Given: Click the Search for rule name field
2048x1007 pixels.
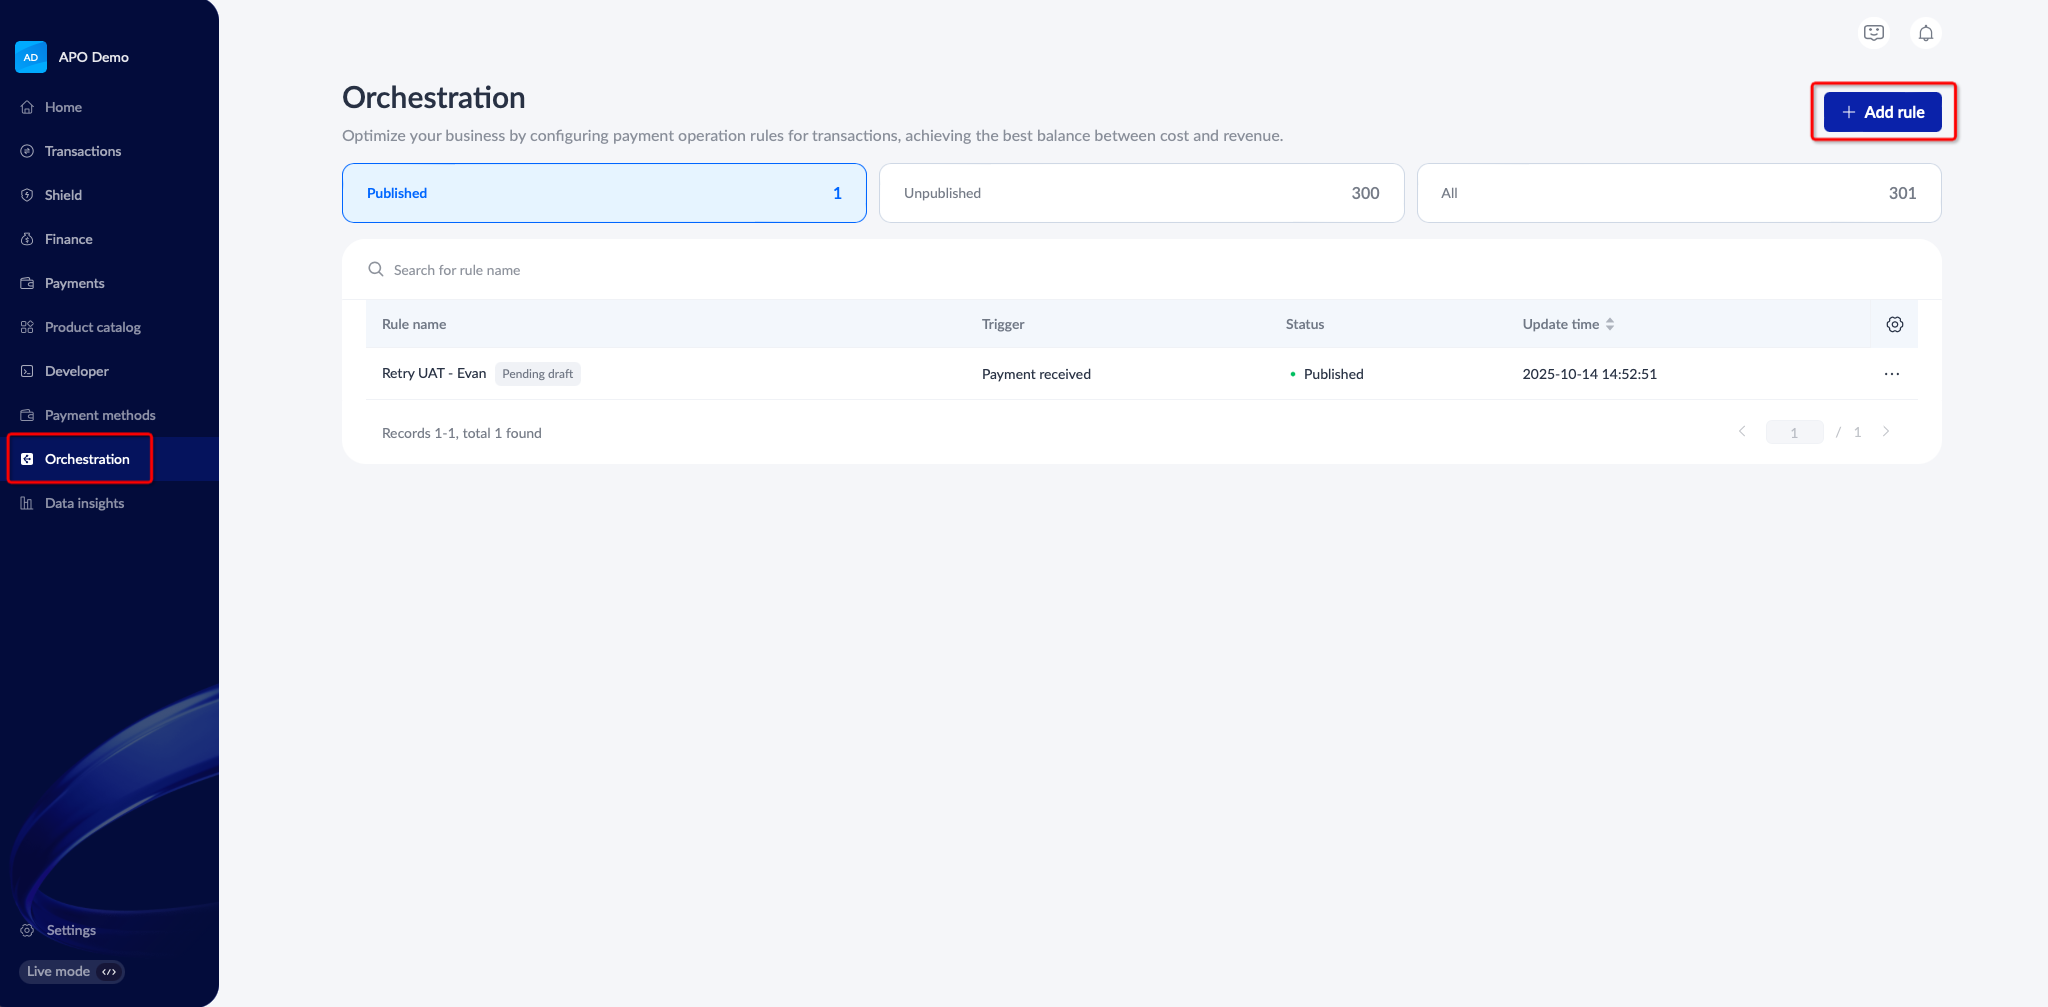Looking at the screenshot, I should click(600, 270).
